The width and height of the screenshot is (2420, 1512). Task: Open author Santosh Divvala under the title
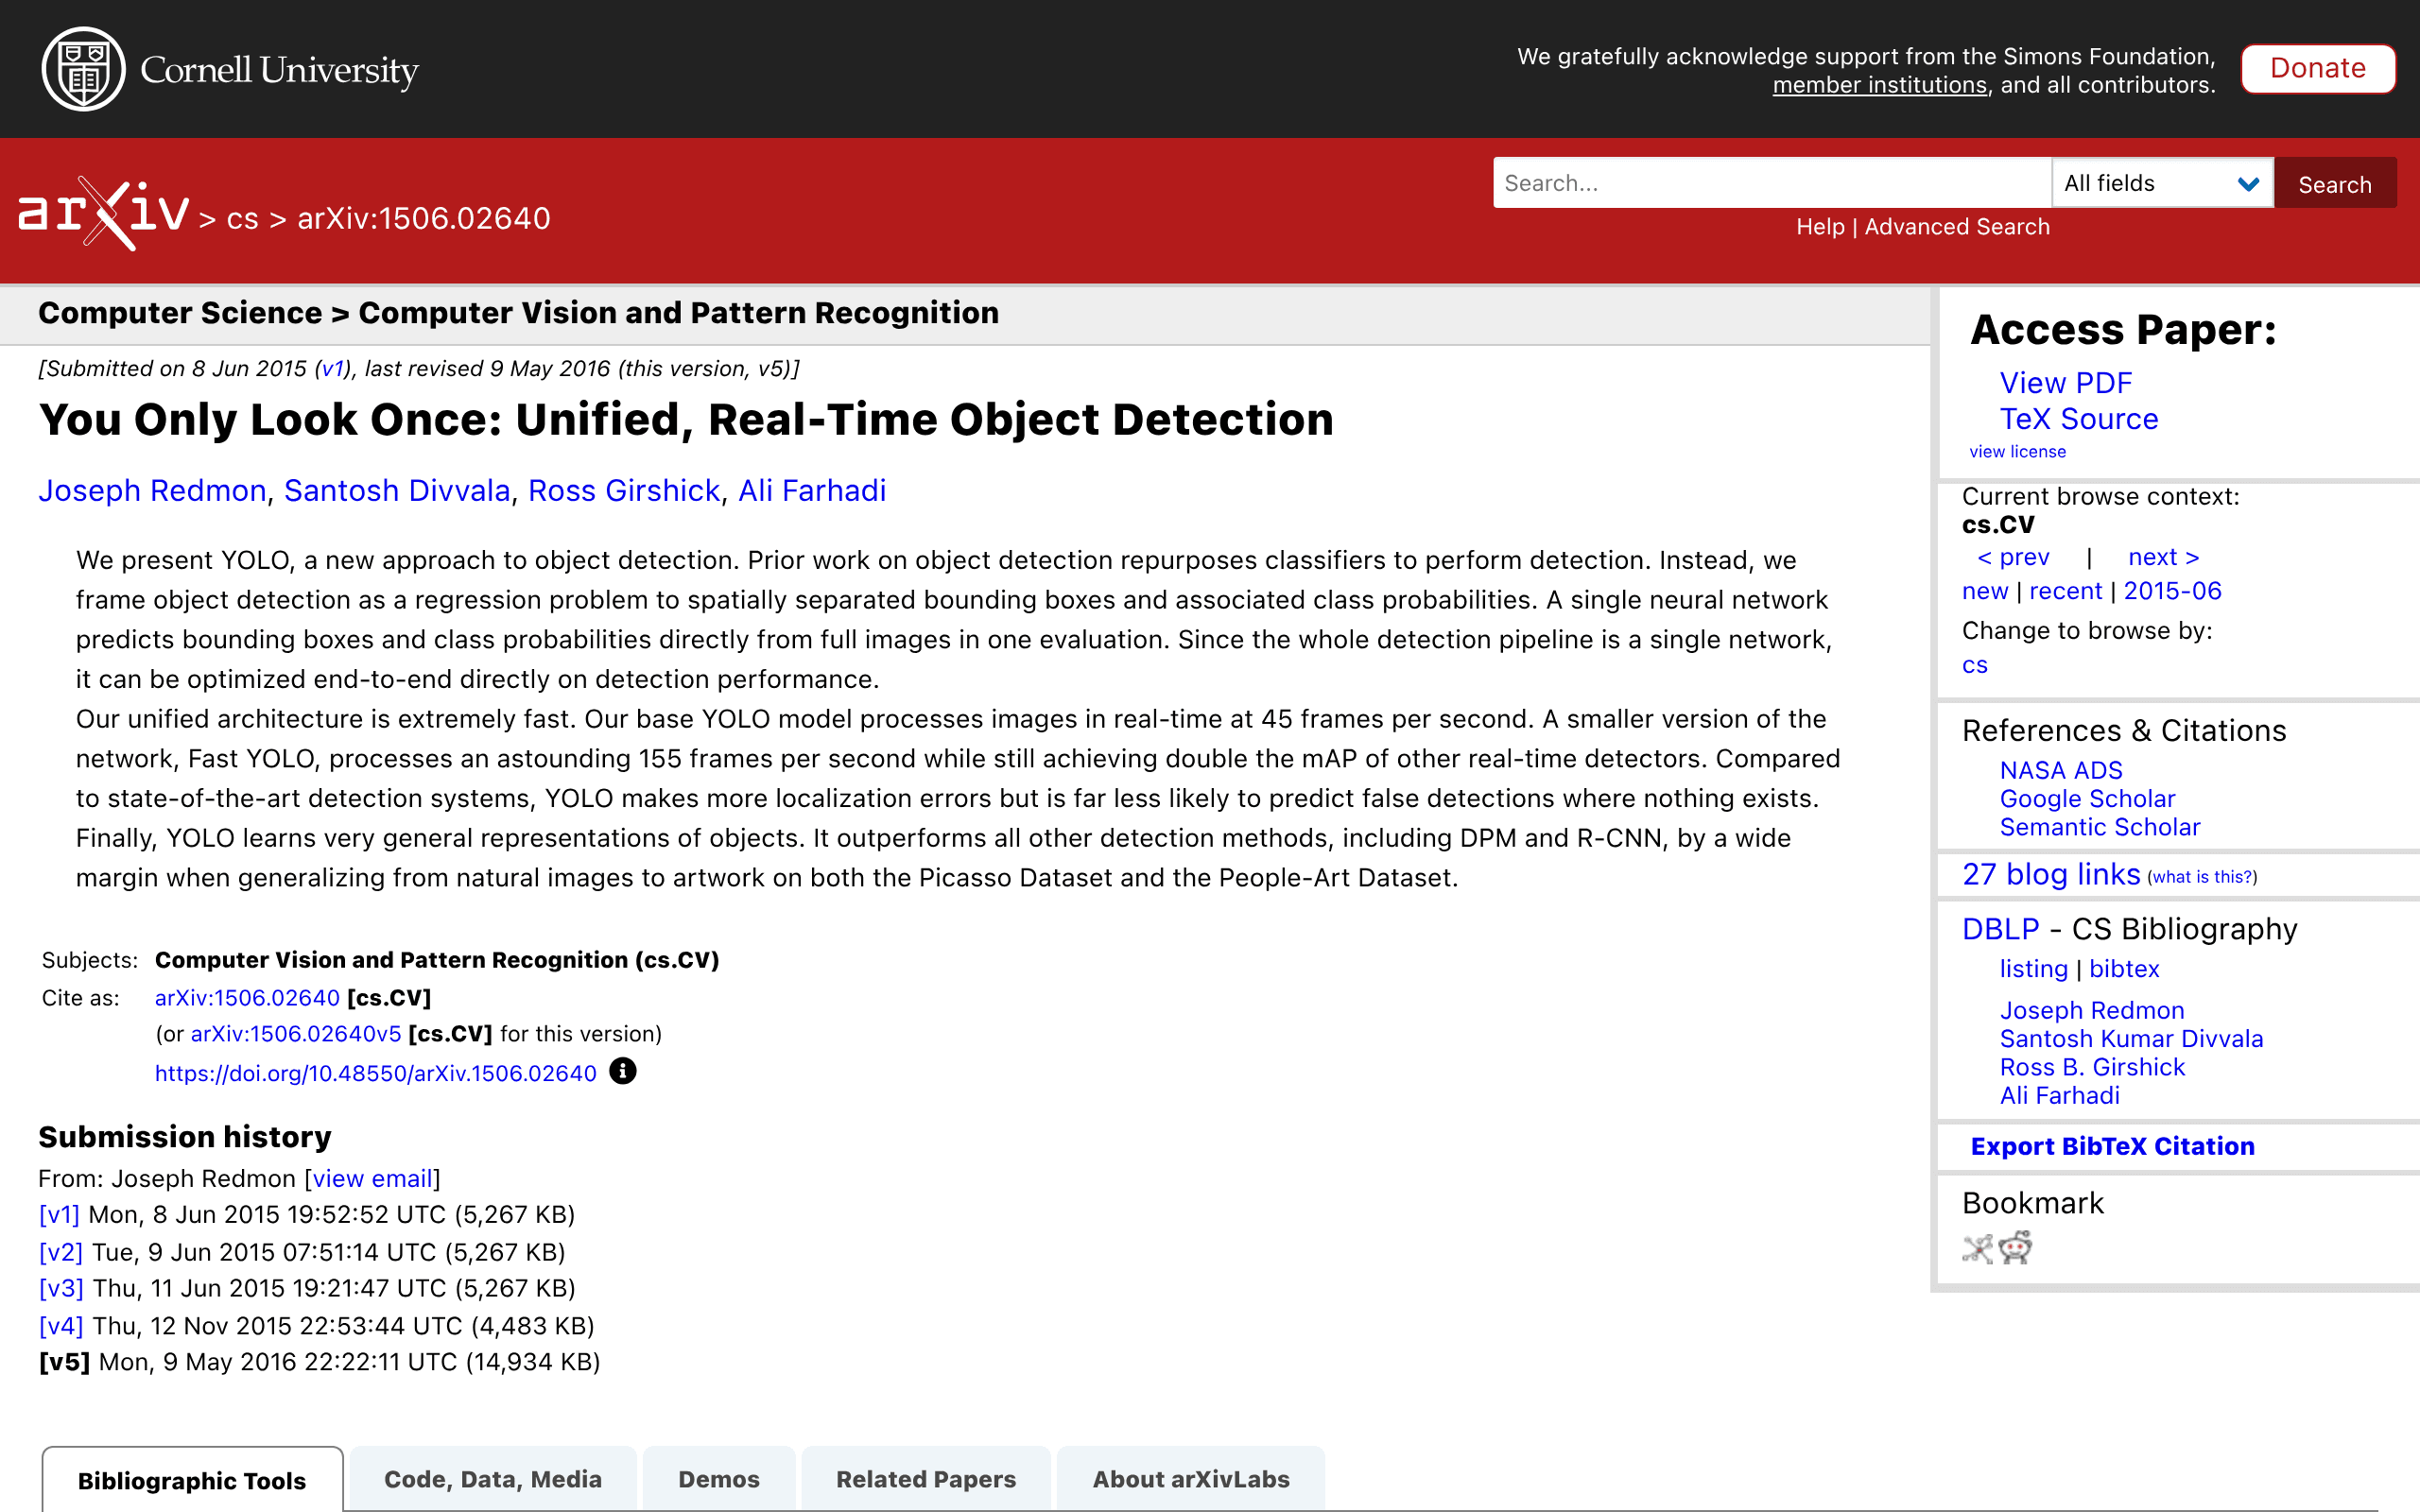pyautogui.click(x=397, y=491)
